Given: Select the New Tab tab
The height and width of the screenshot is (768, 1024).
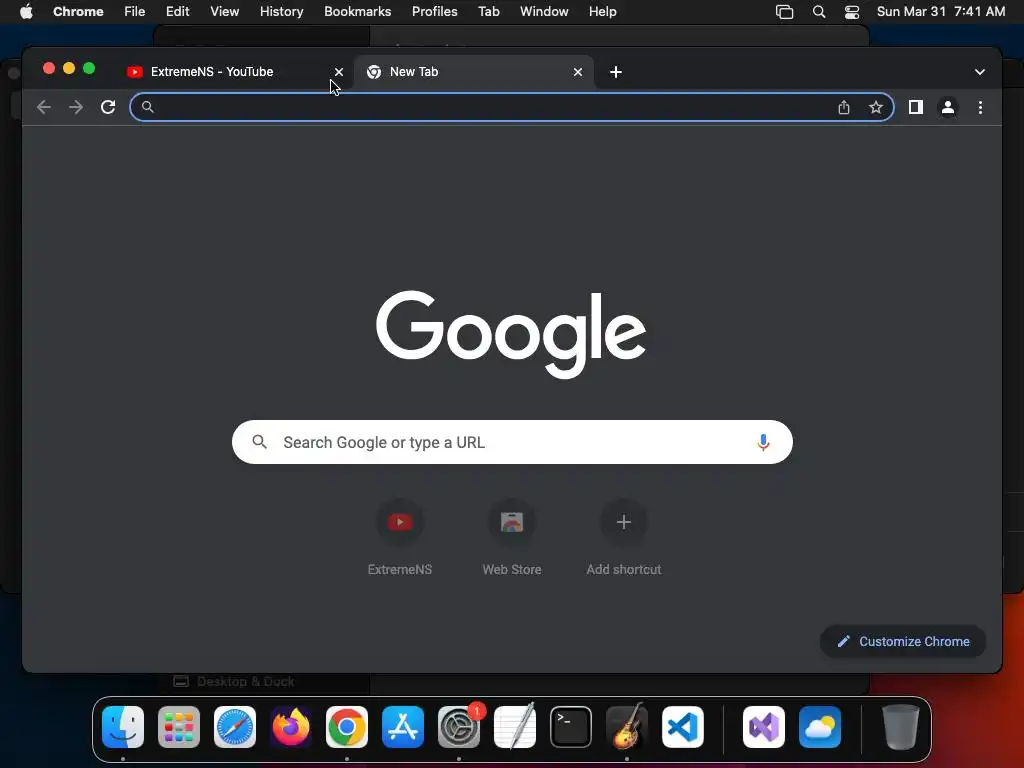Looking at the screenshot, I should tap(473, 72).
